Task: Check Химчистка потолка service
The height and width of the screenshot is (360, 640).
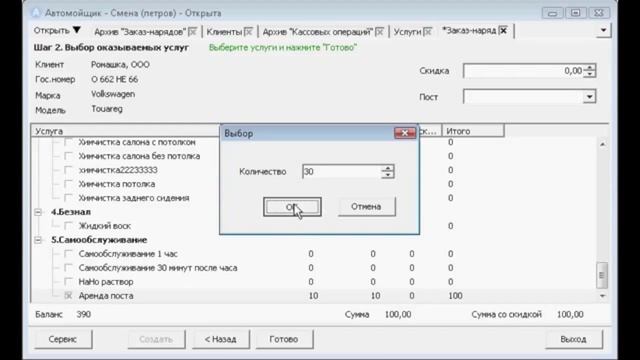Action: (69, 184)
